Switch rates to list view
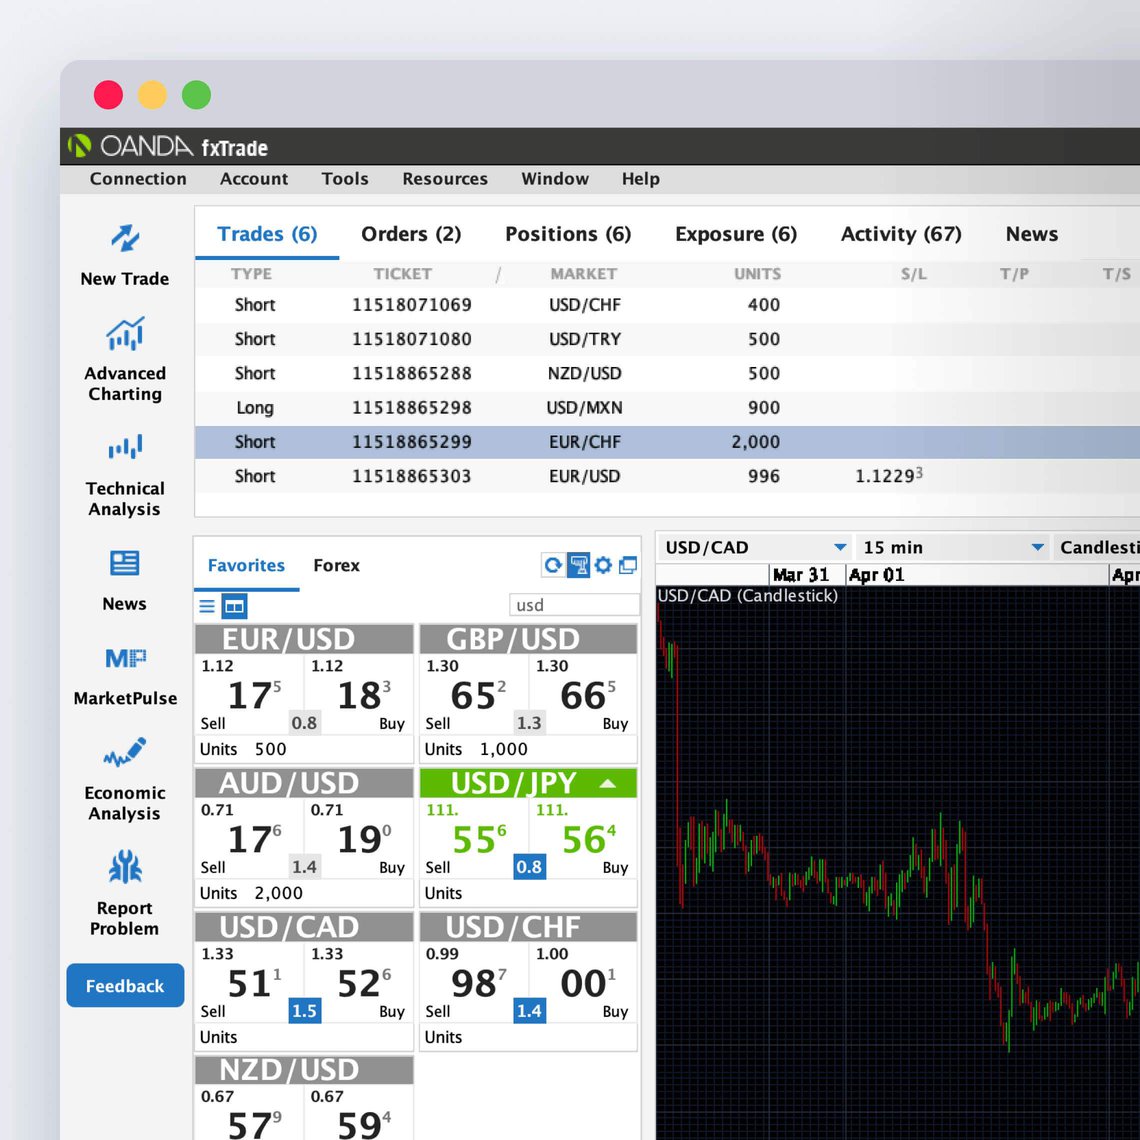This screenshot has width=1140, height=1140. pos(207,606)
